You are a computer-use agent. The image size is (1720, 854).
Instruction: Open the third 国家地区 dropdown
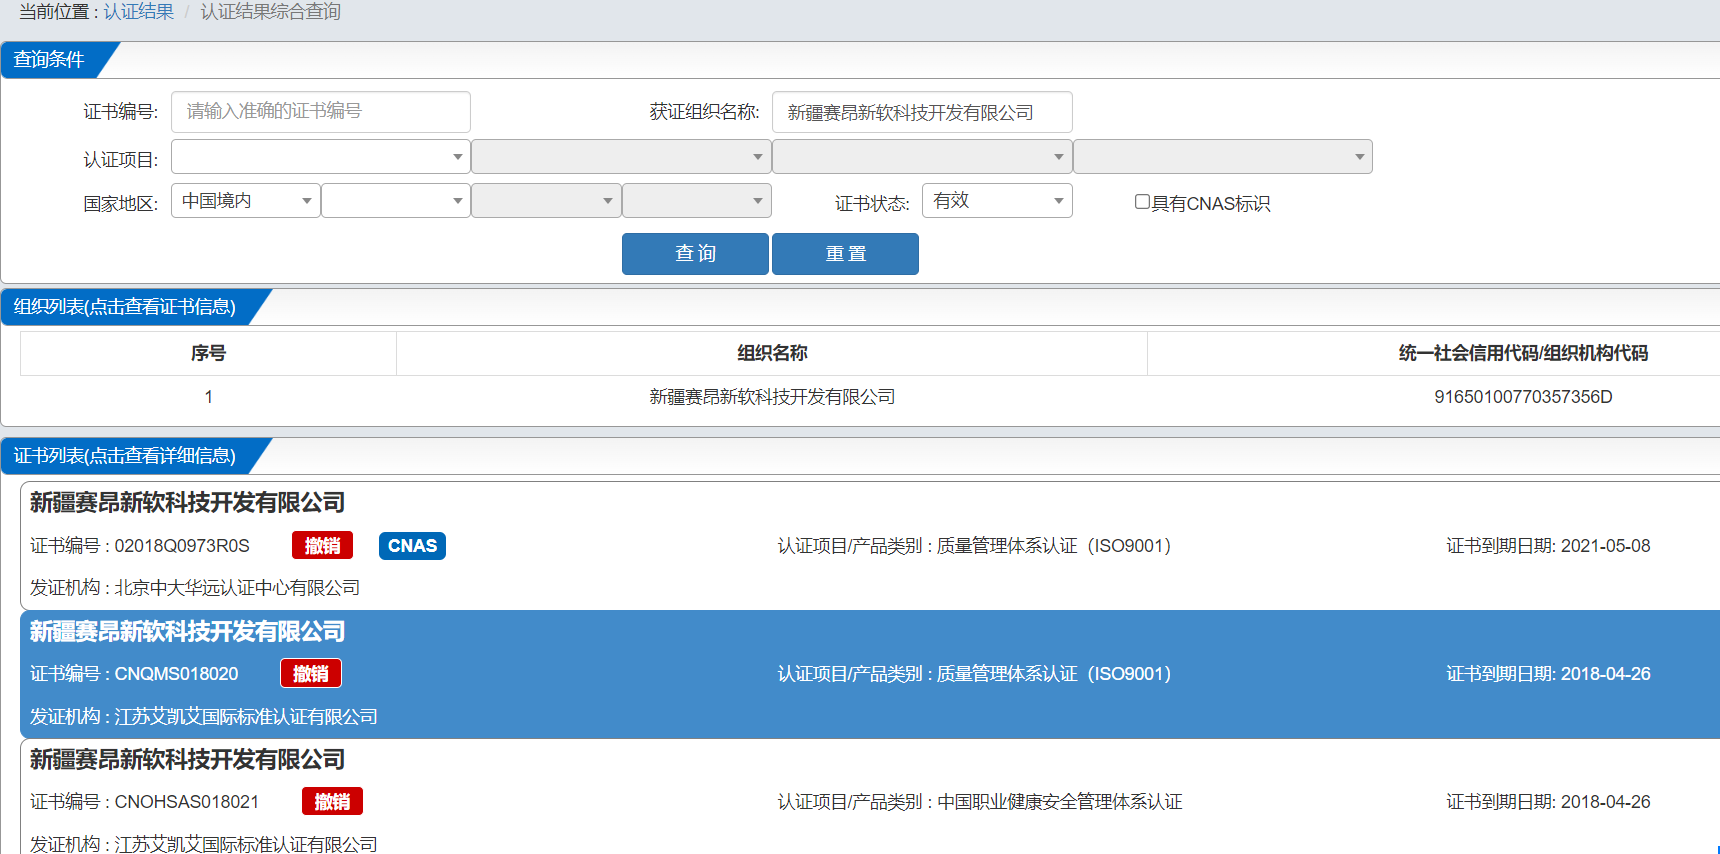(x=546, y=201)
